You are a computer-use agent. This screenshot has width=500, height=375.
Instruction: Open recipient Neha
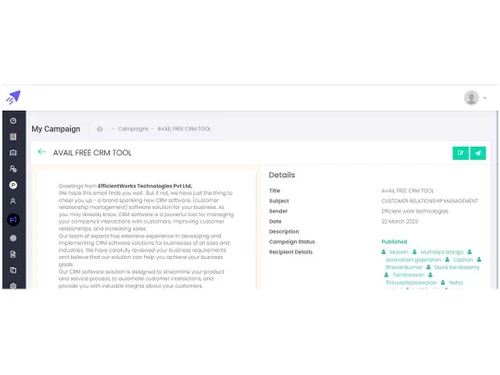click(456, 283)
